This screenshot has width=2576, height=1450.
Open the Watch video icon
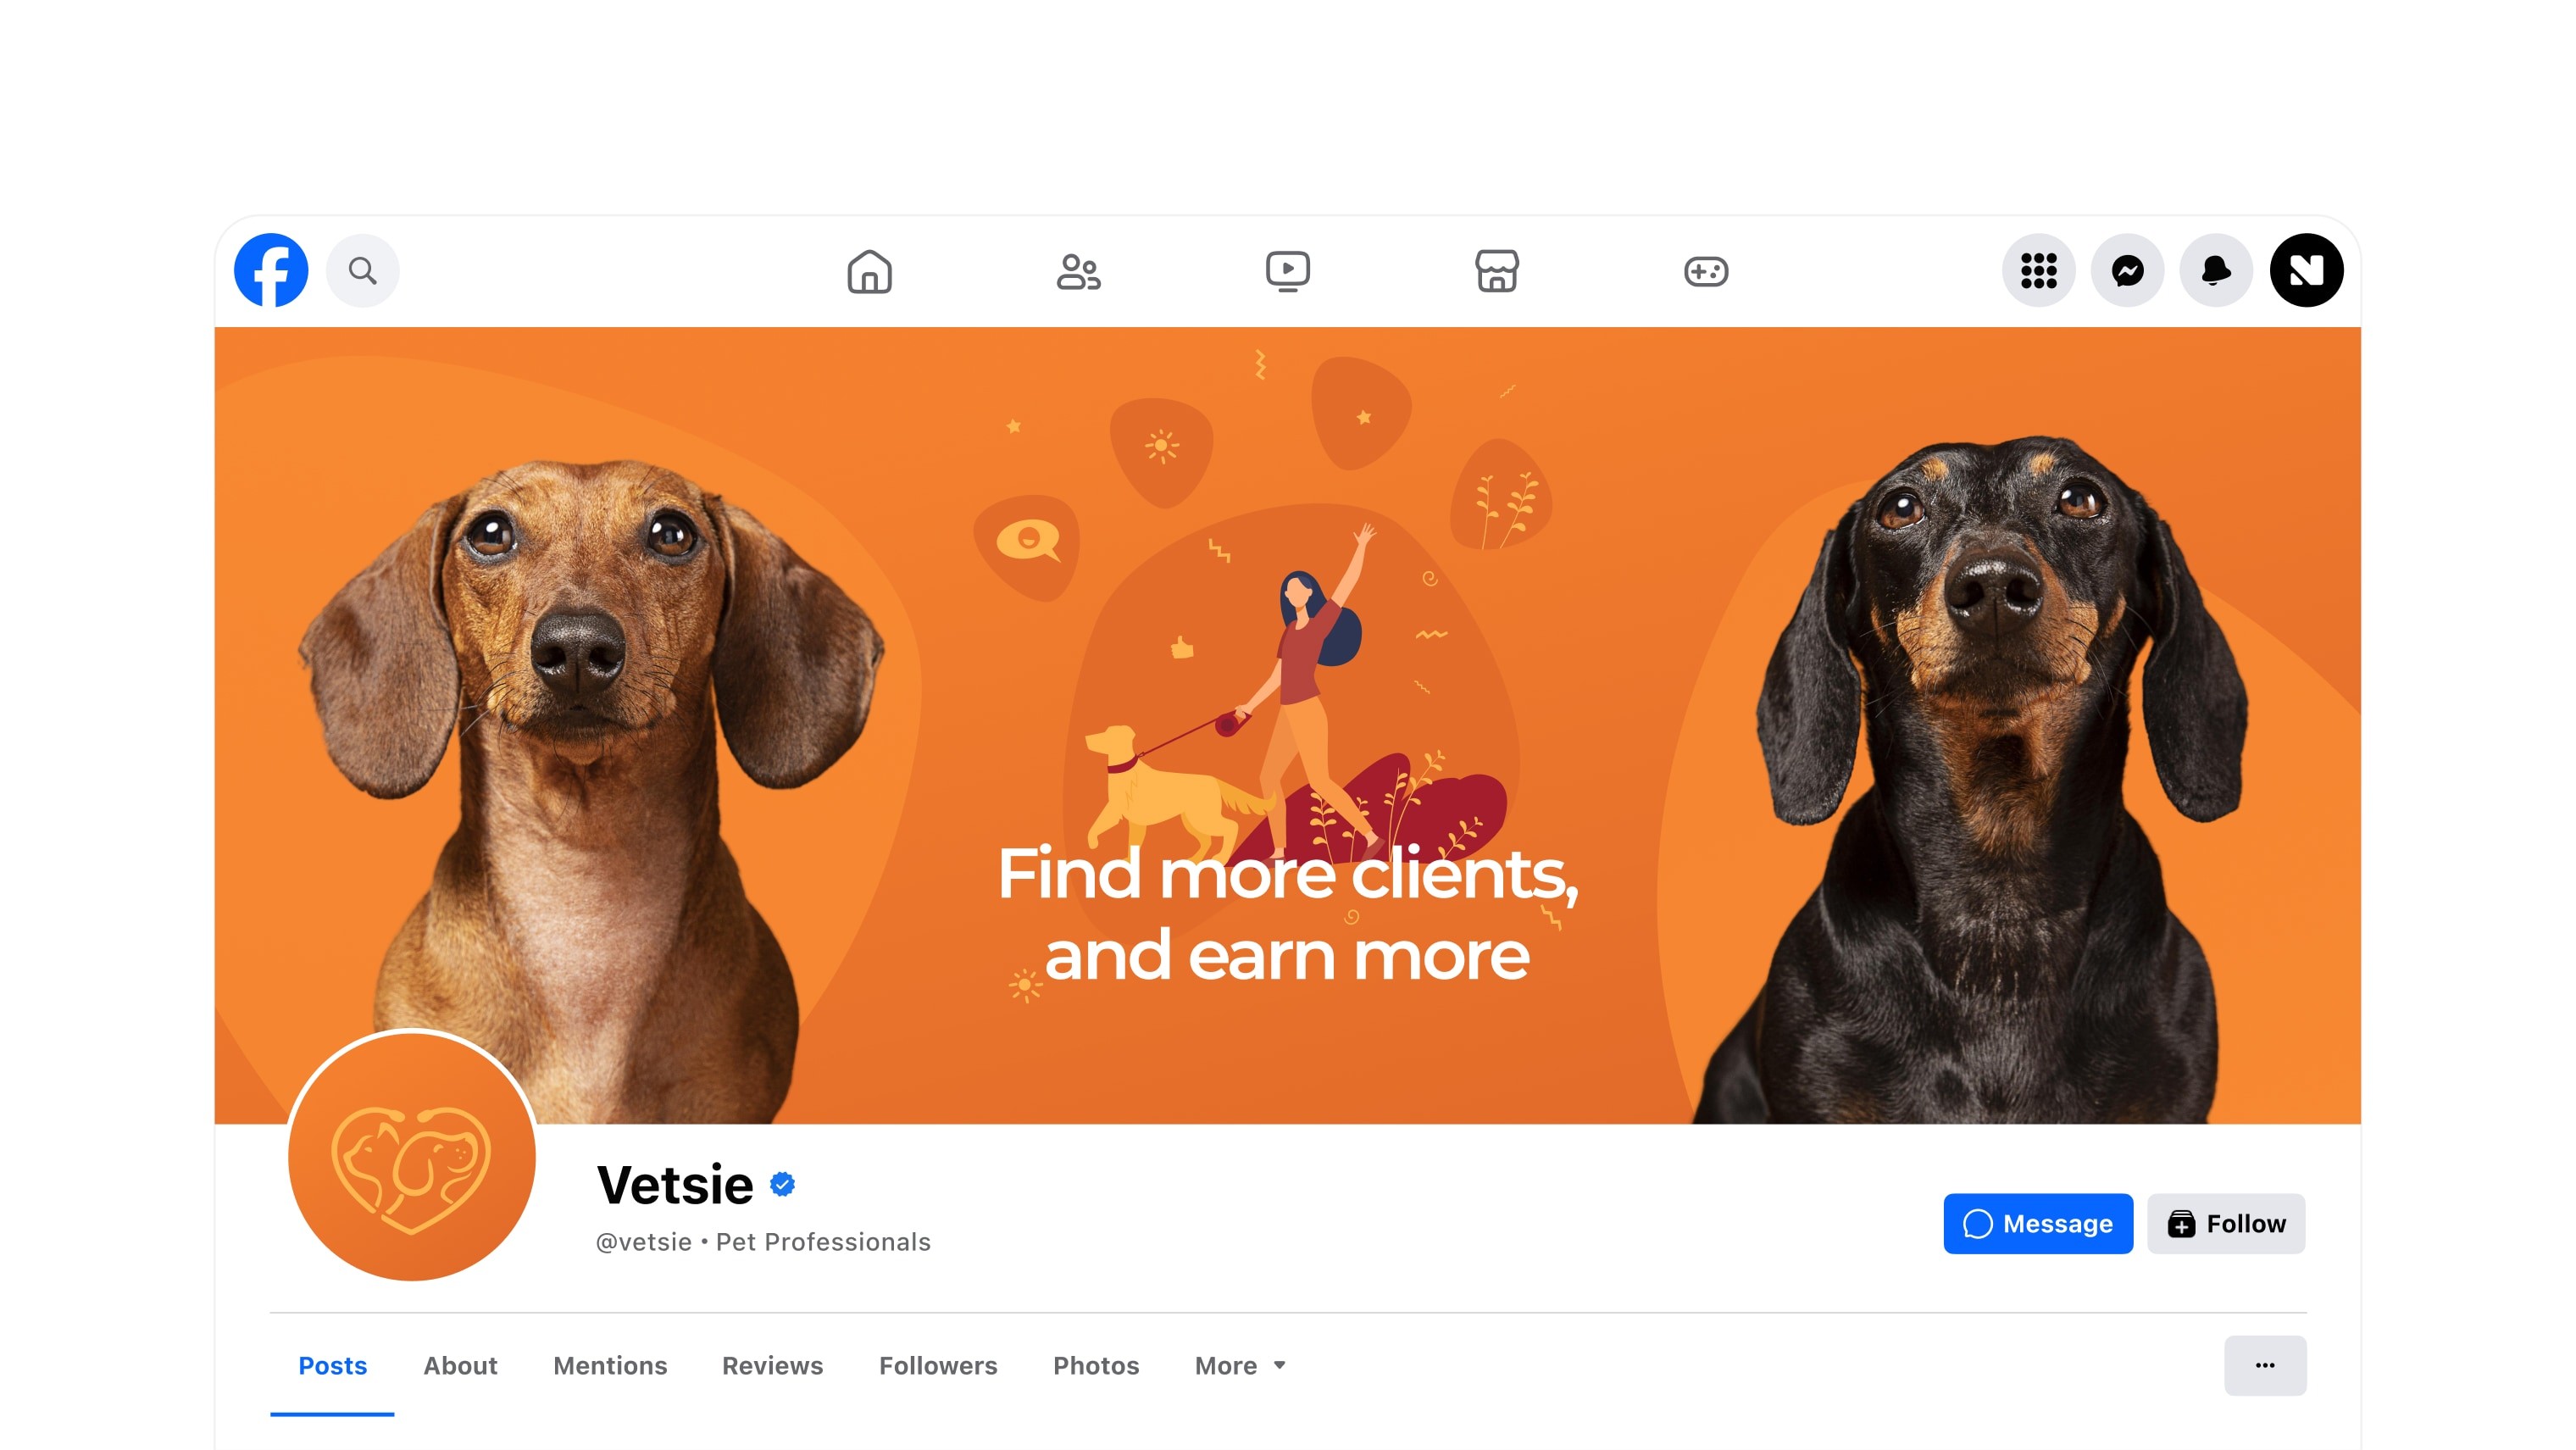click(x=1288, y=271)
